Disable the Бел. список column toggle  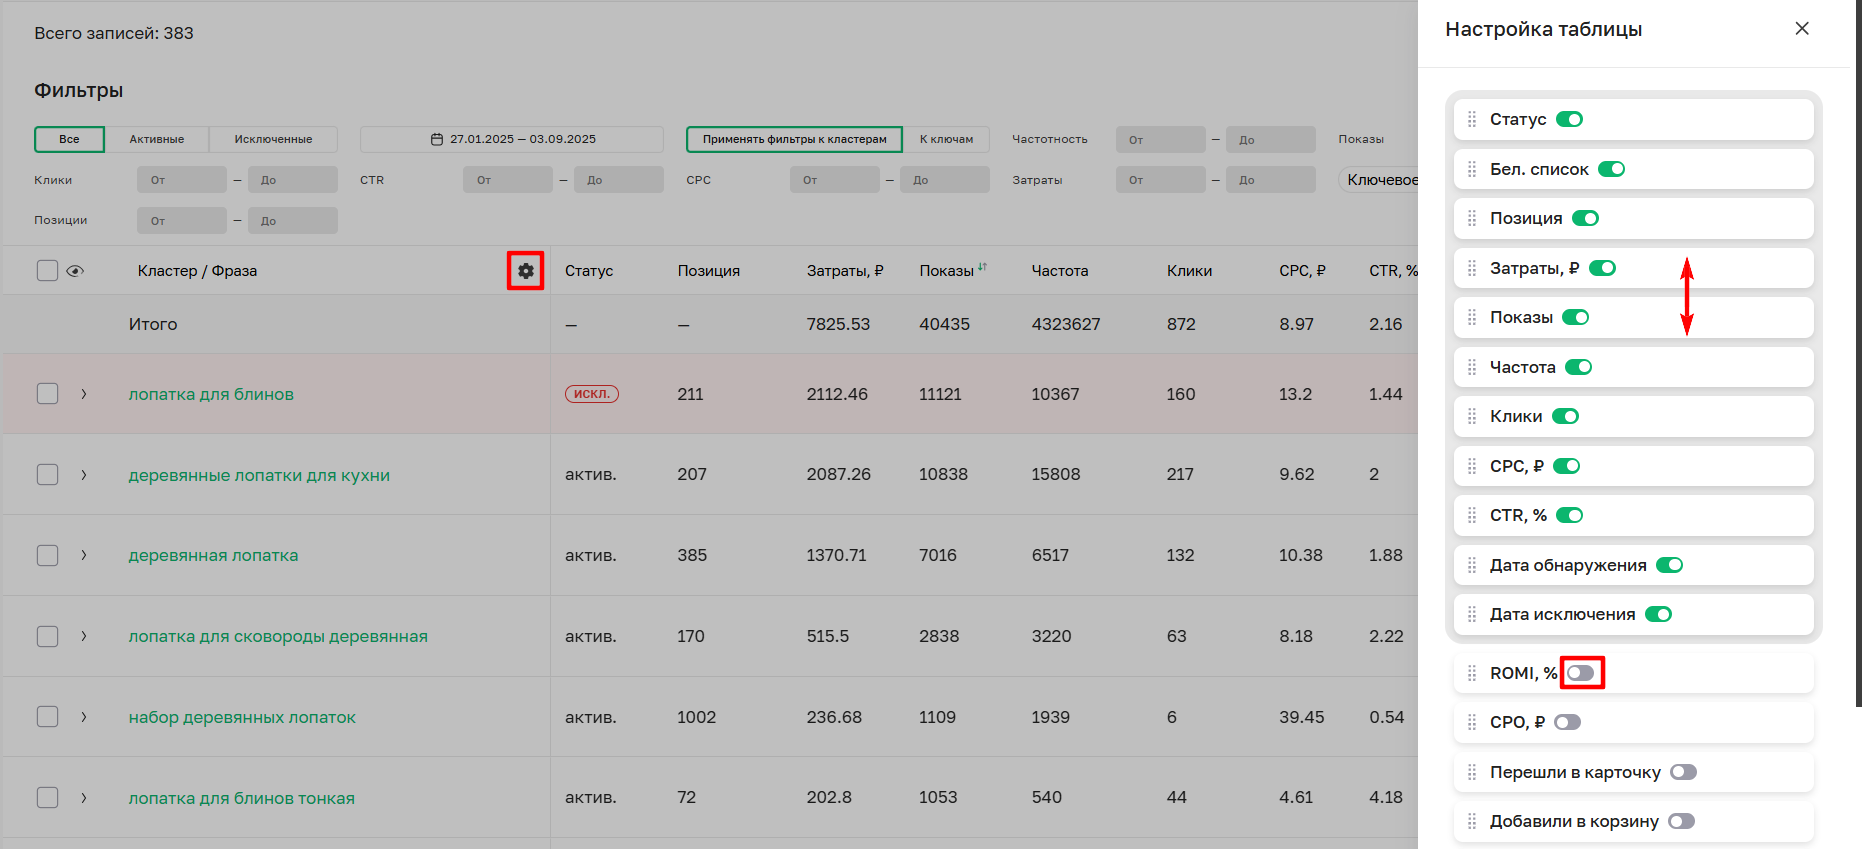click(1611, 169)
